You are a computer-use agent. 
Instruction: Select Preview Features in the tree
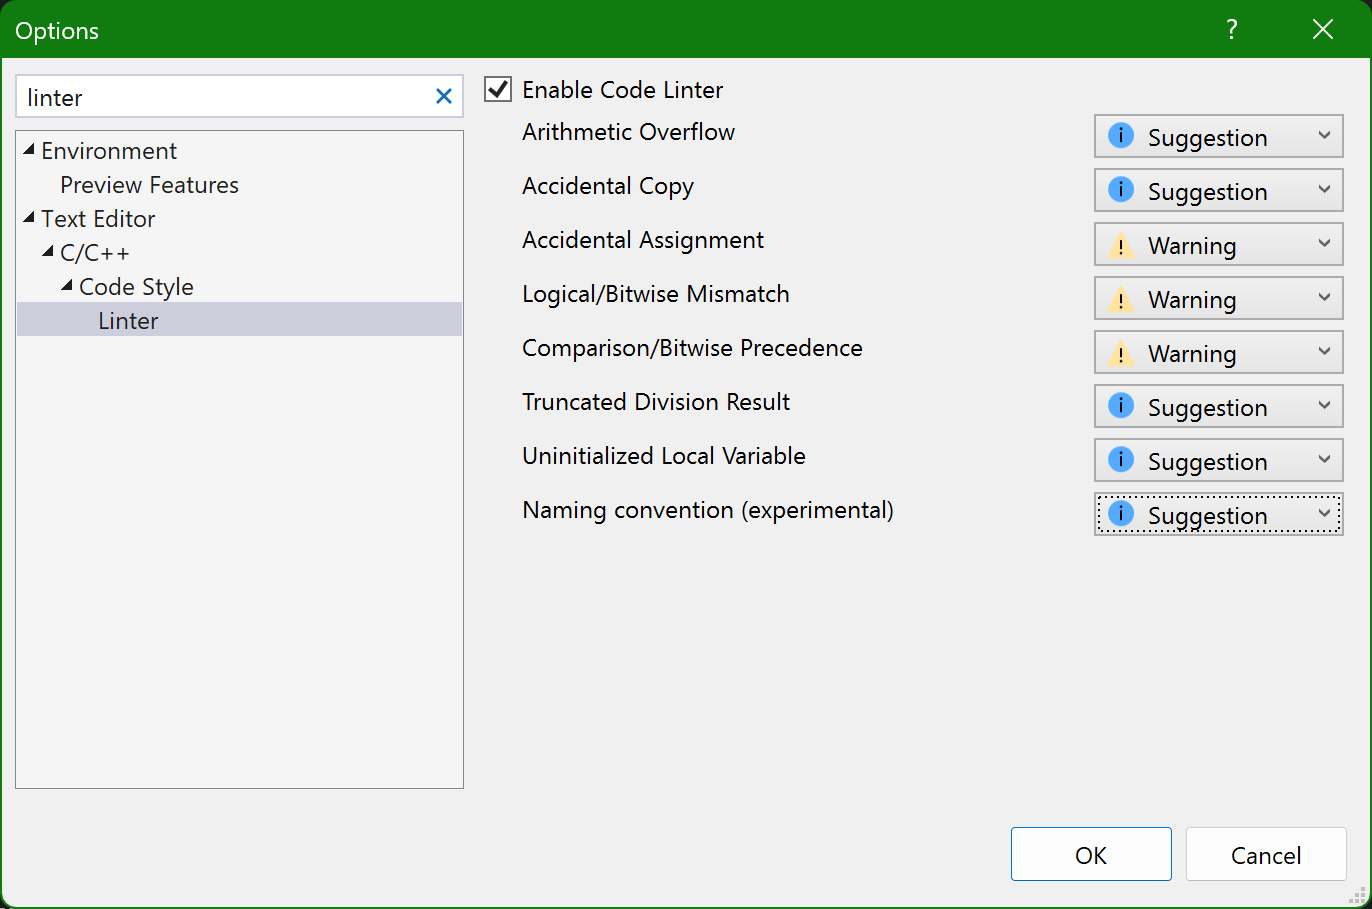149,185
